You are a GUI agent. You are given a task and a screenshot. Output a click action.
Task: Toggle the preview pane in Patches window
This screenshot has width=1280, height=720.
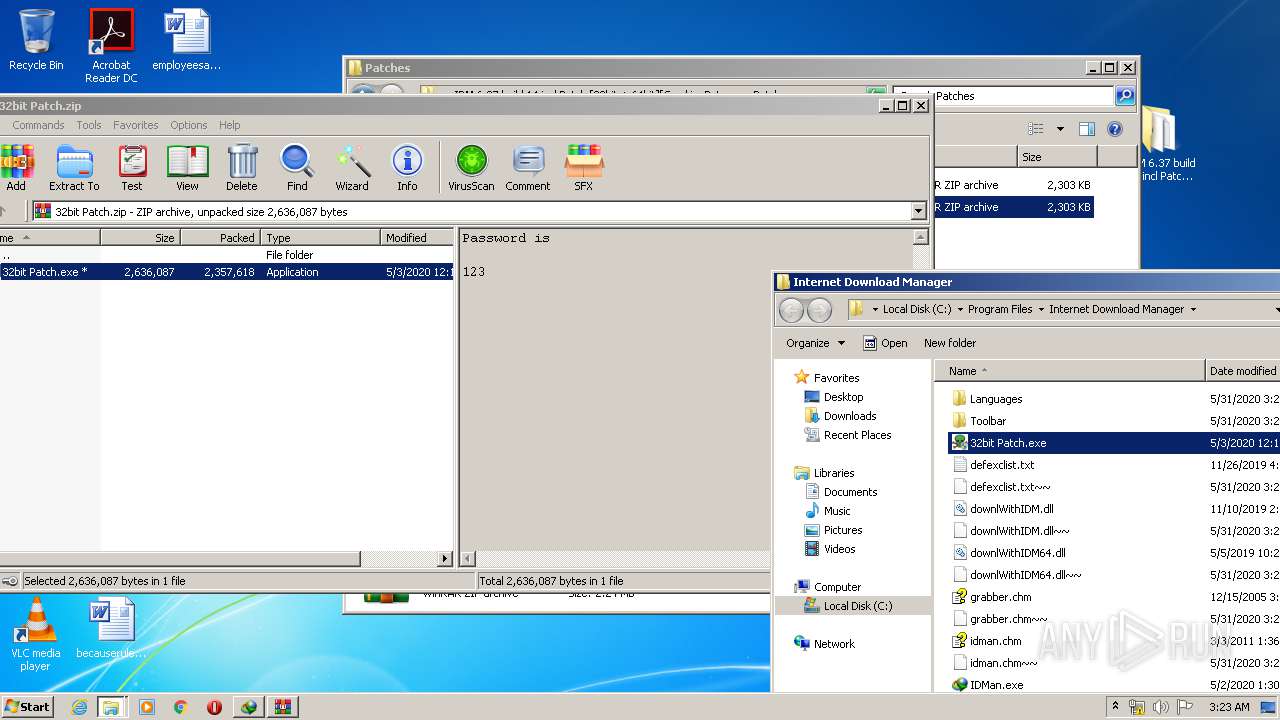tap(1087, 129)
